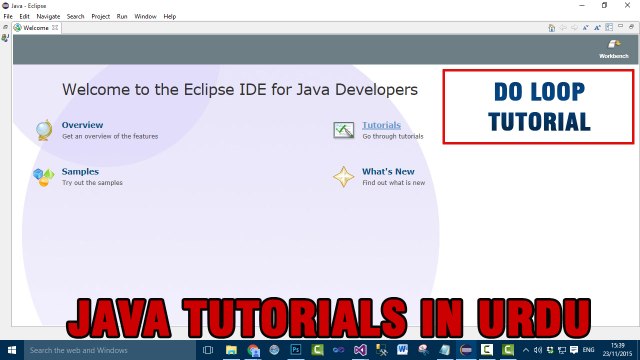
Task: Close the Welcome tab
Action: [55, 28]
